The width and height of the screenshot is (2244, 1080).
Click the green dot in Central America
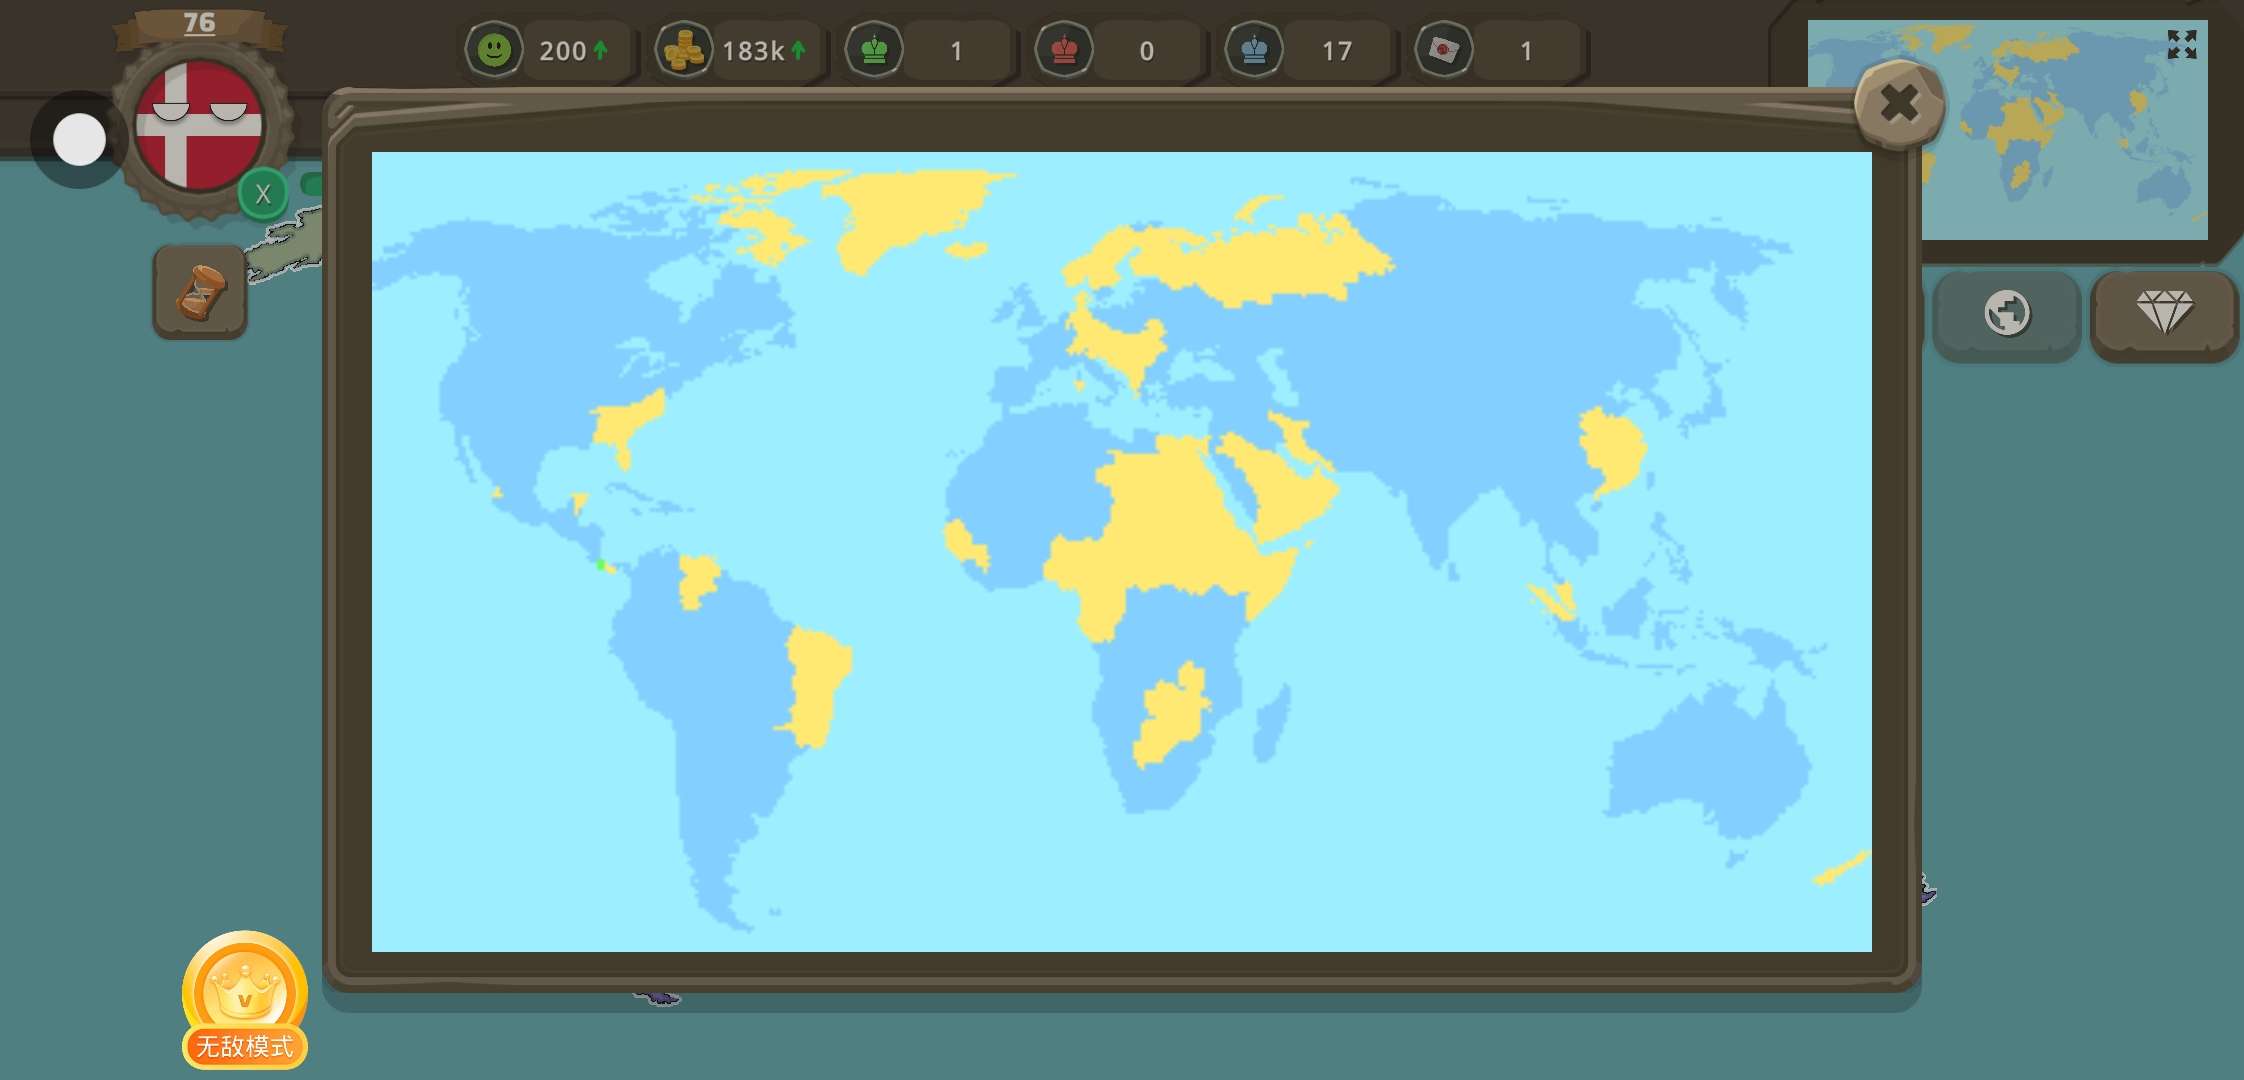point(600,565)
